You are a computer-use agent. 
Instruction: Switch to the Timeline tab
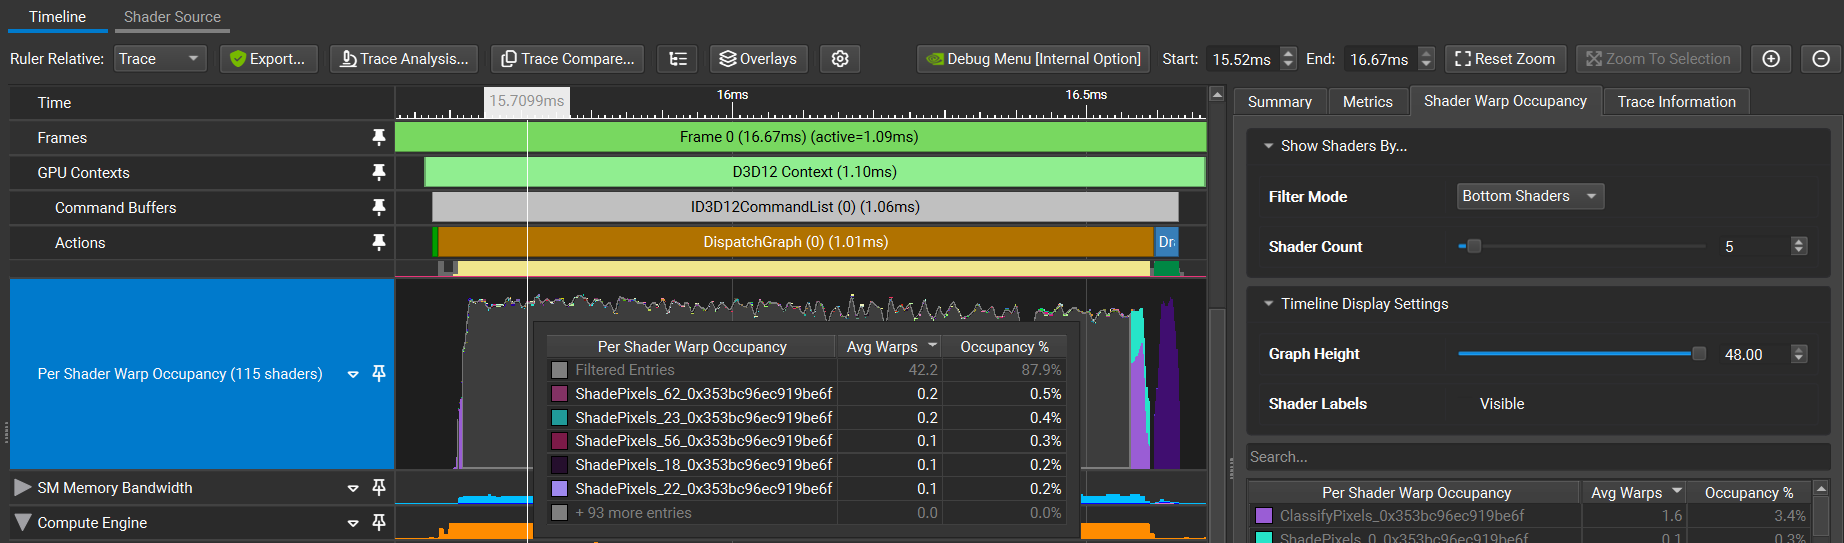pyautogui.click(x=57, y=16)
